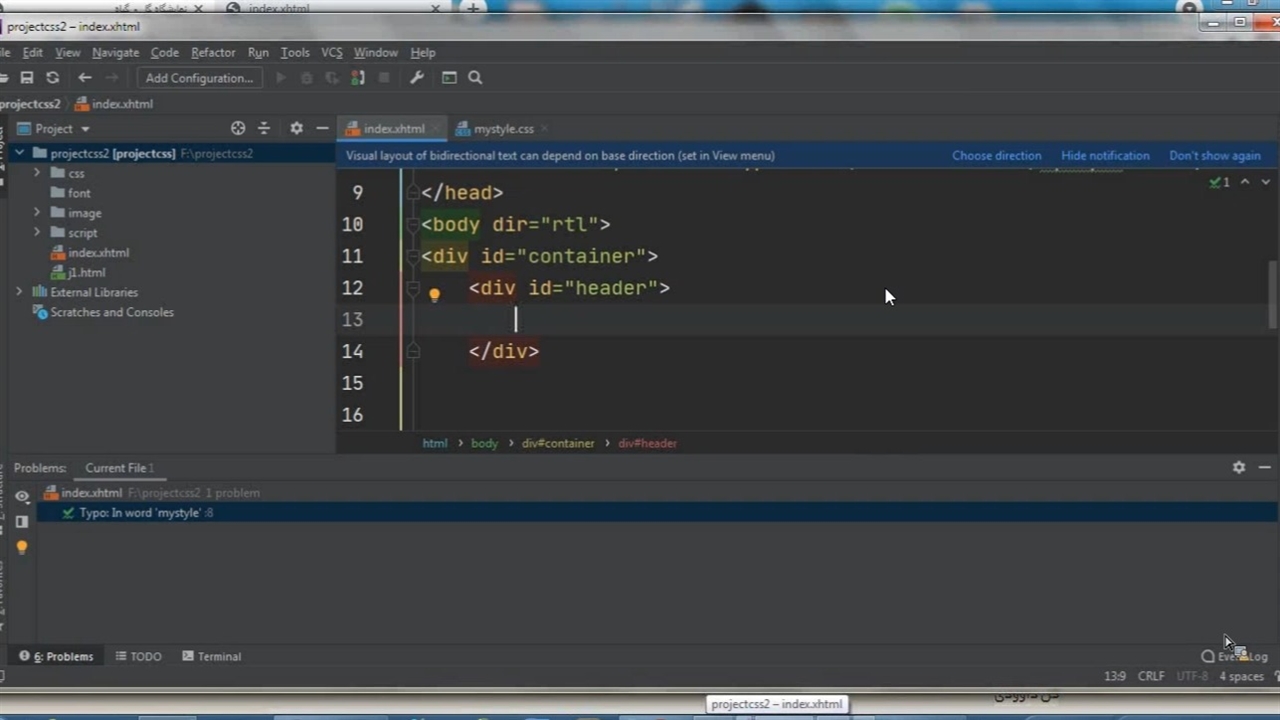Click the collapse-all icon in Project panel
Image resolution: width=1280 pixels, height=720 pixels.
[264, 128]
